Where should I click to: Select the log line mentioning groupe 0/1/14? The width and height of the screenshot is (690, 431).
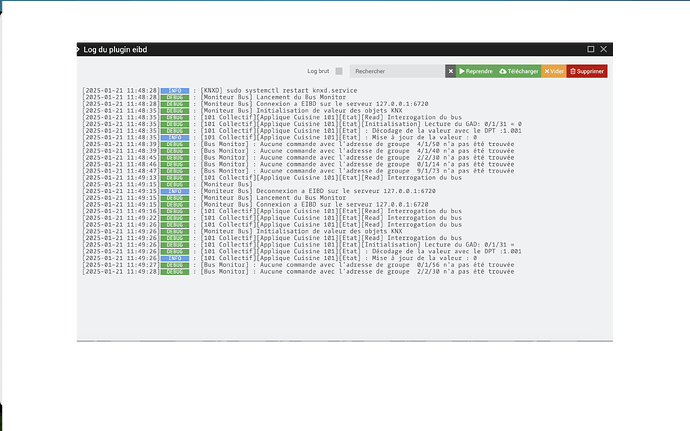click(x=298, y=164)
